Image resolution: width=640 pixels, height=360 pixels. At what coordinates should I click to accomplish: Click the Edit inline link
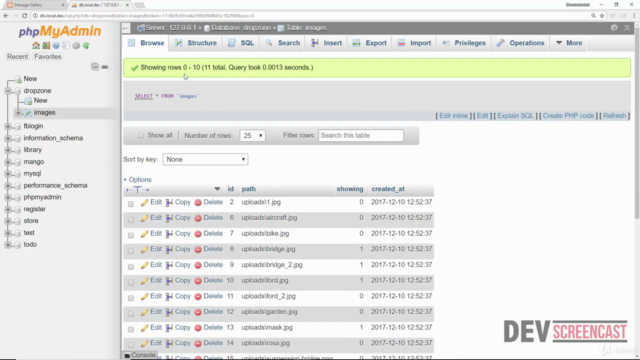[453, 116]
